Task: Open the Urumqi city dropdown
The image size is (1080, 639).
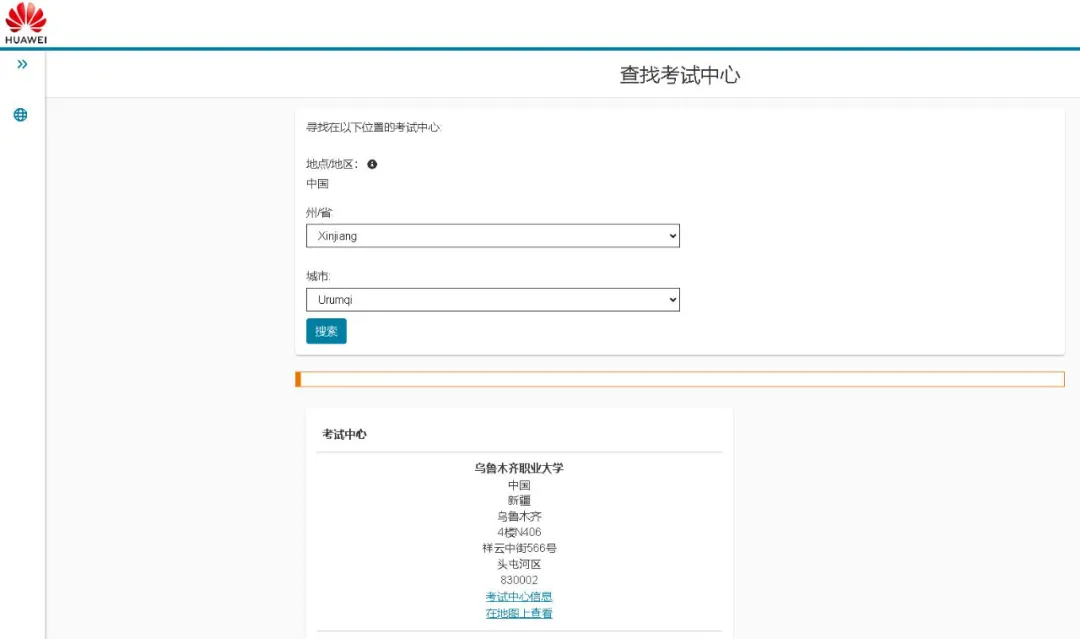Action: [x=492, y=300]
